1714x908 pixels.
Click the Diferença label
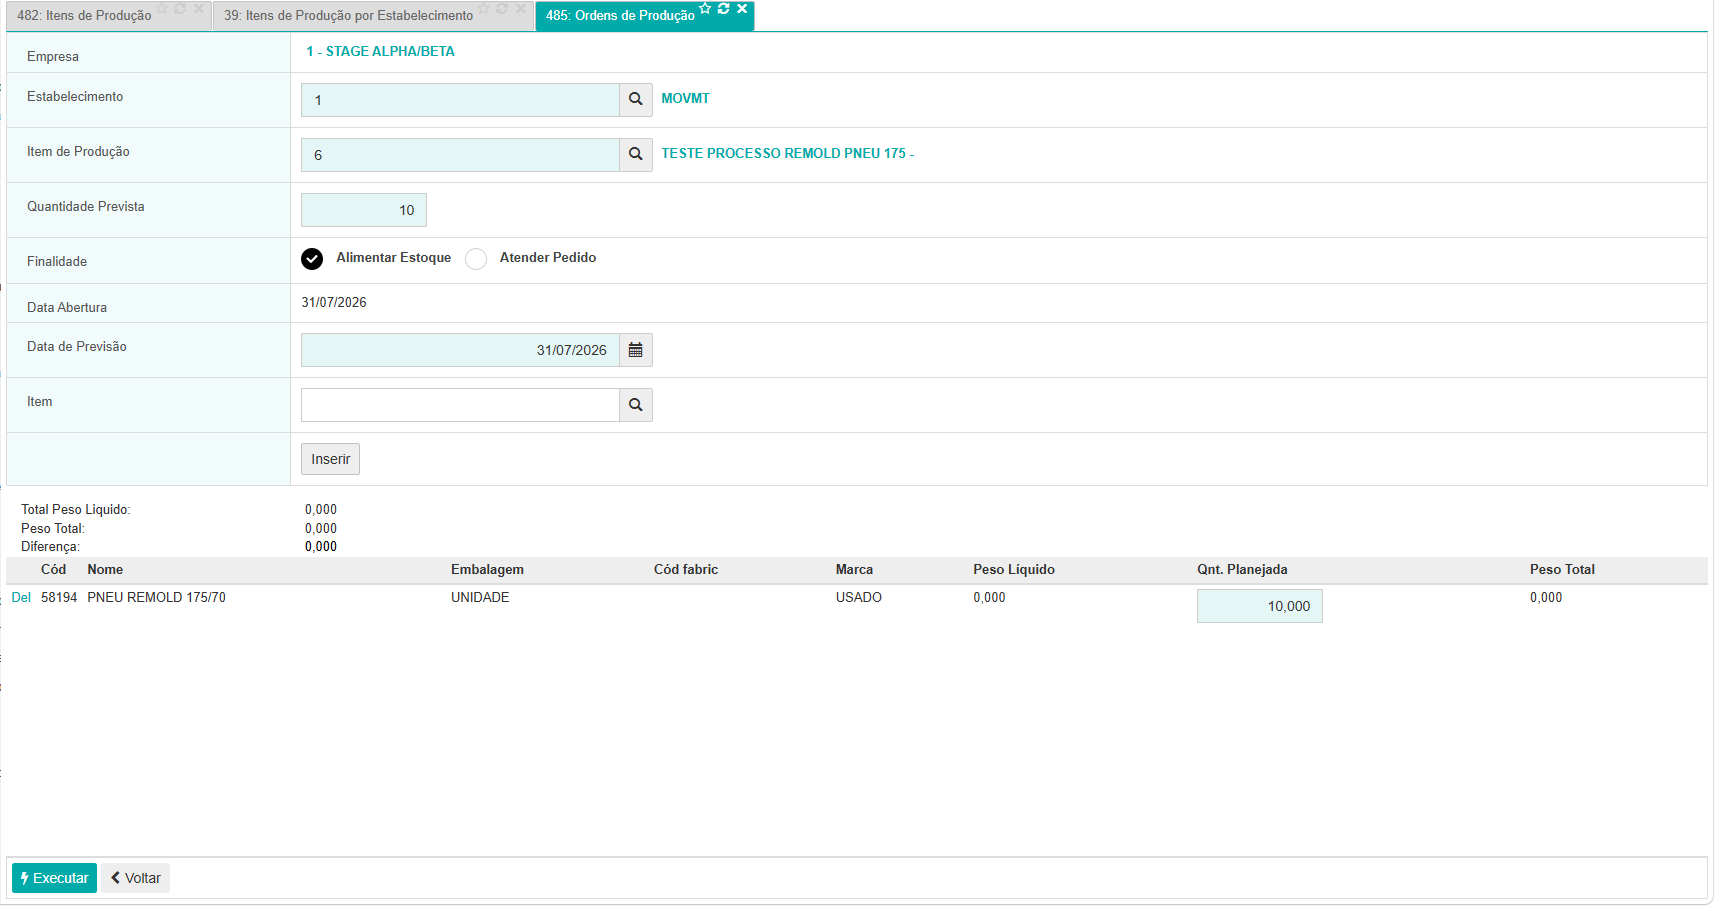coord(50,547)
